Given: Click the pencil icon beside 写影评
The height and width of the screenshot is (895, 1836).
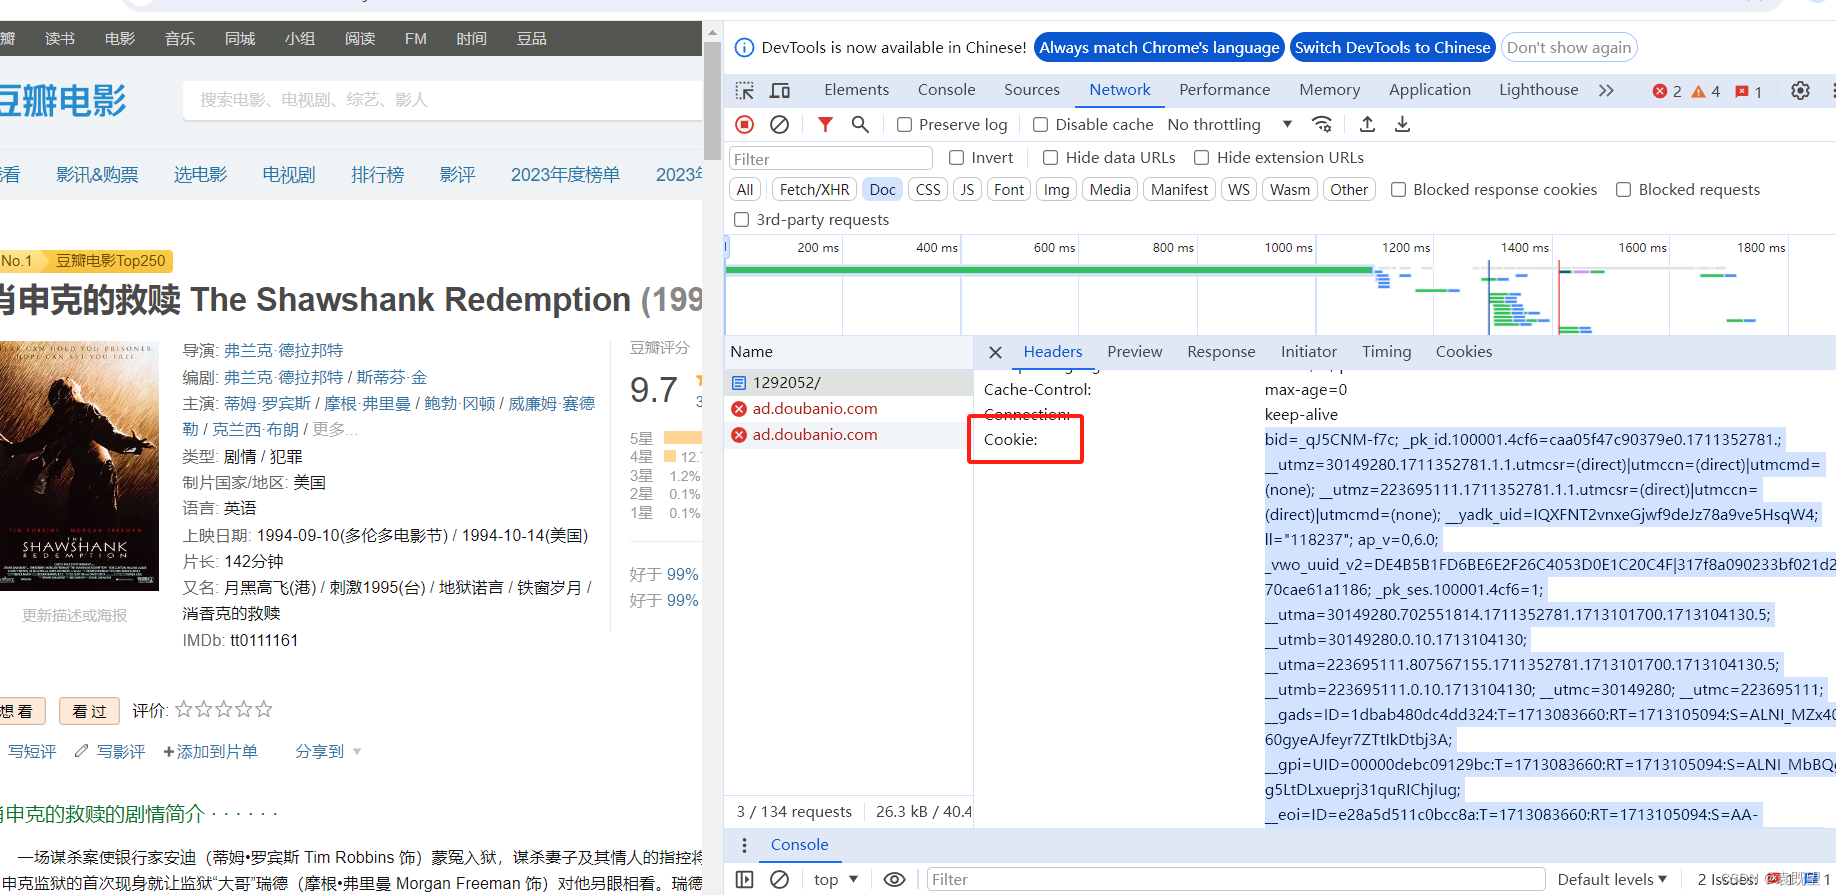Looking at the screenshot, I should [82, 750].
